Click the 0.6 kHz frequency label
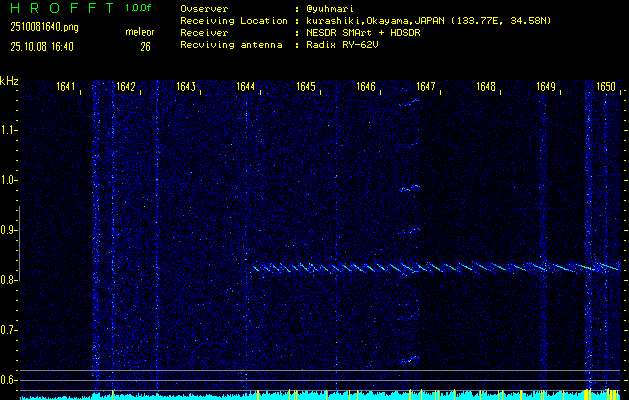 coord(9,379)
